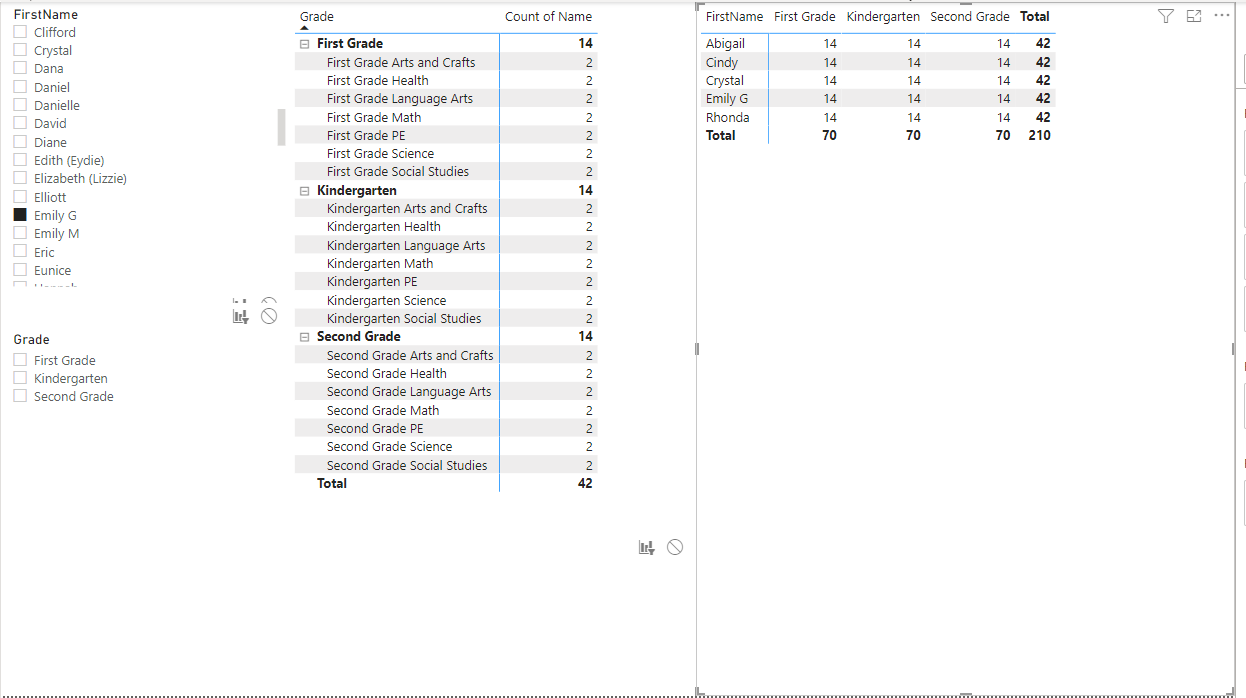The image size is (1246, 698).
Task: Sort table by Second Grade column header
Action: click(x=970, y=17)
